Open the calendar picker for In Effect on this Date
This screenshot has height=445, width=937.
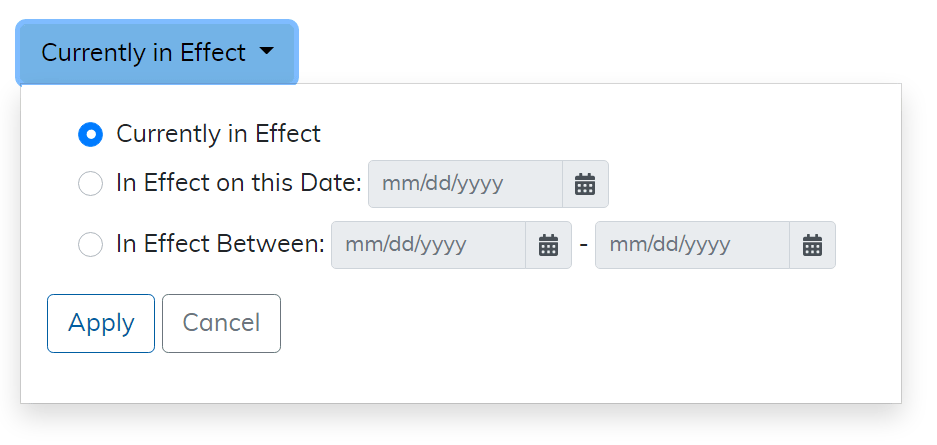(585, 184)
